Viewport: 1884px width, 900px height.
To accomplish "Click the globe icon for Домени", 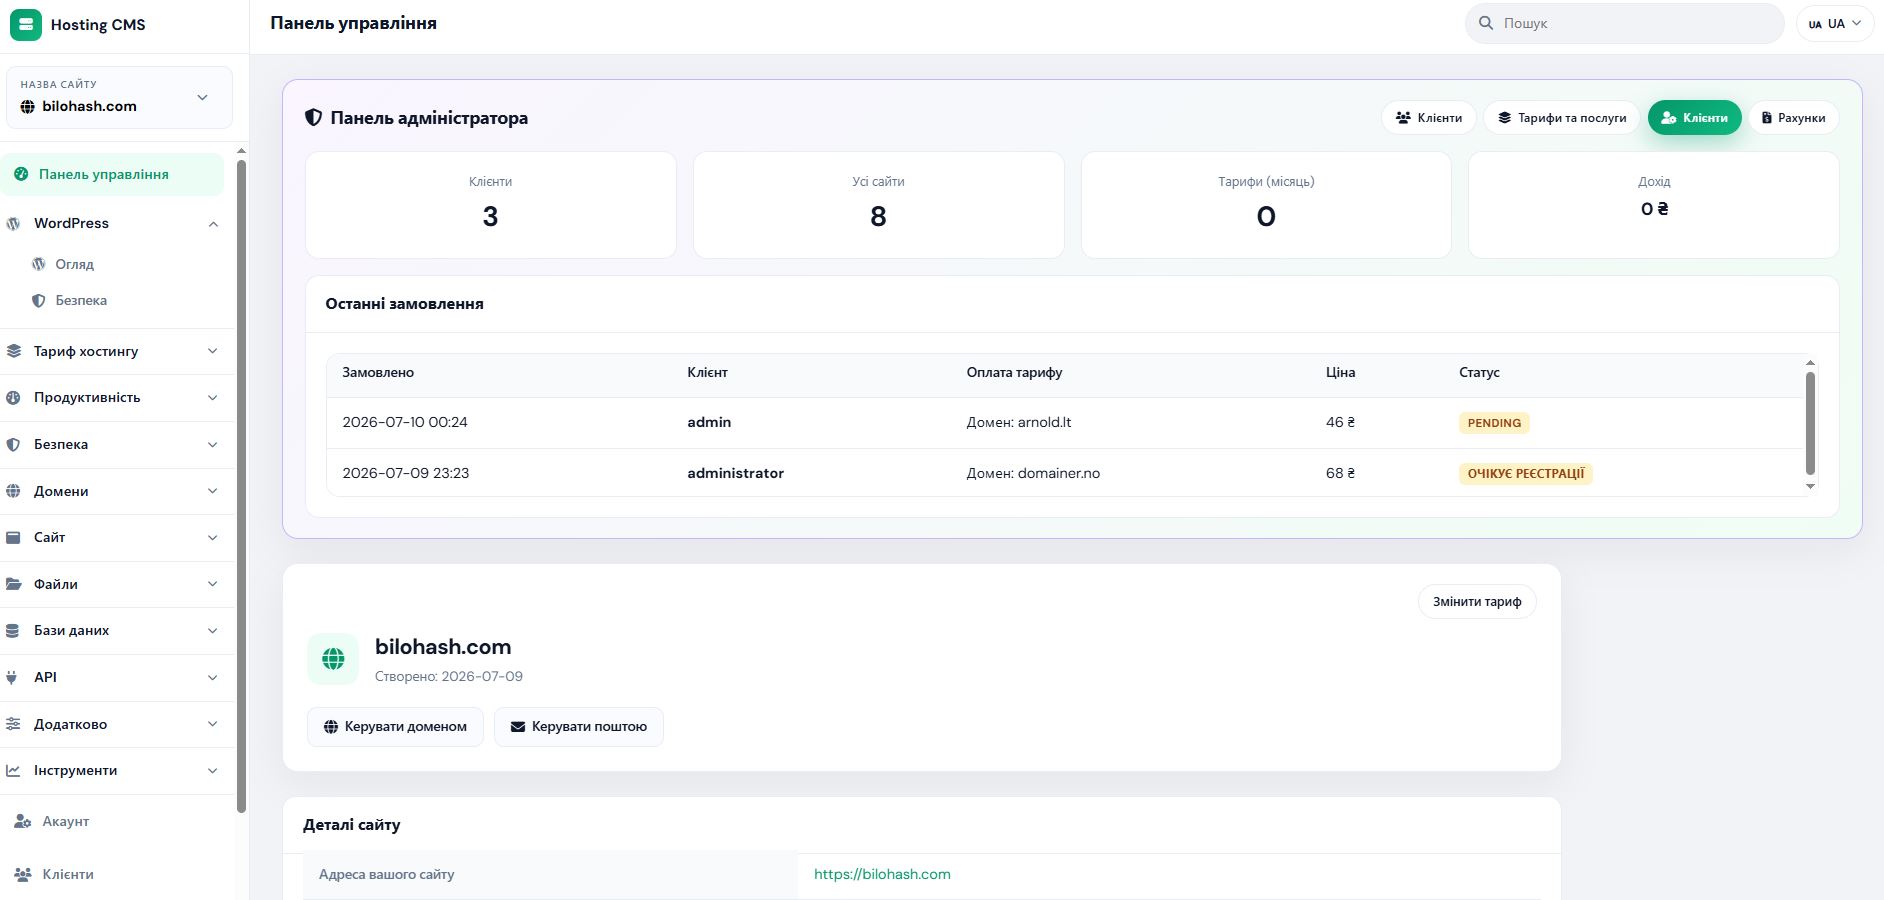I will tap(13, 491).
